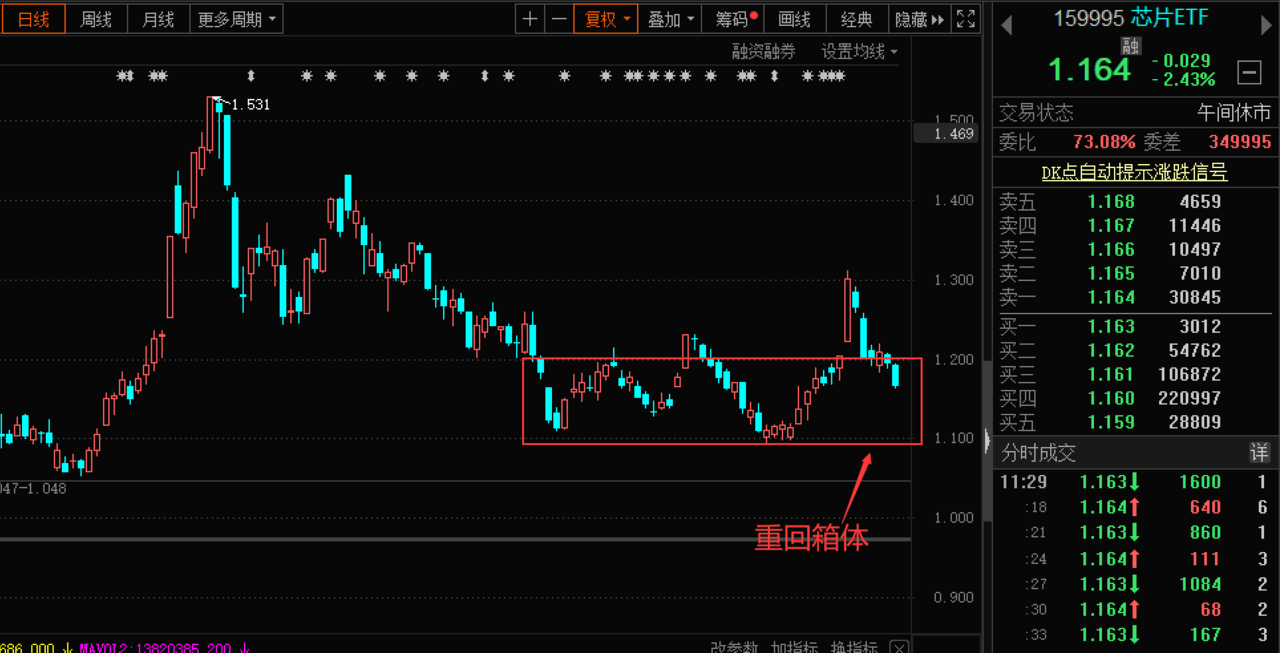Click 详 details button for tick trades
The image size is (1280, 653).
[1259, 453]
